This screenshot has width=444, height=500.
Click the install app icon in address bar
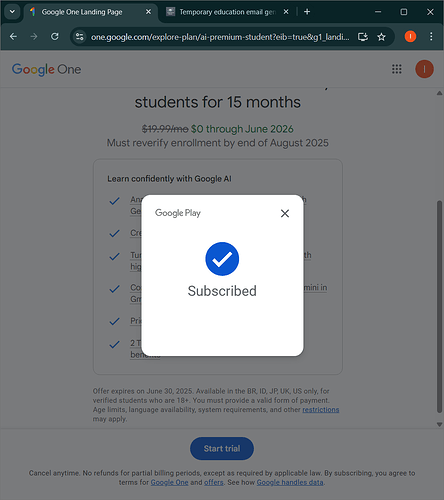[x=363, y=37]
